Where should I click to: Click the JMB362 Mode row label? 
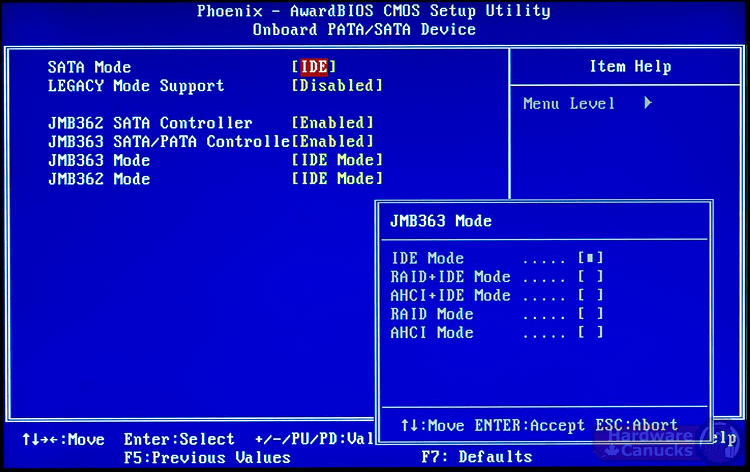[x=99, y=179]
